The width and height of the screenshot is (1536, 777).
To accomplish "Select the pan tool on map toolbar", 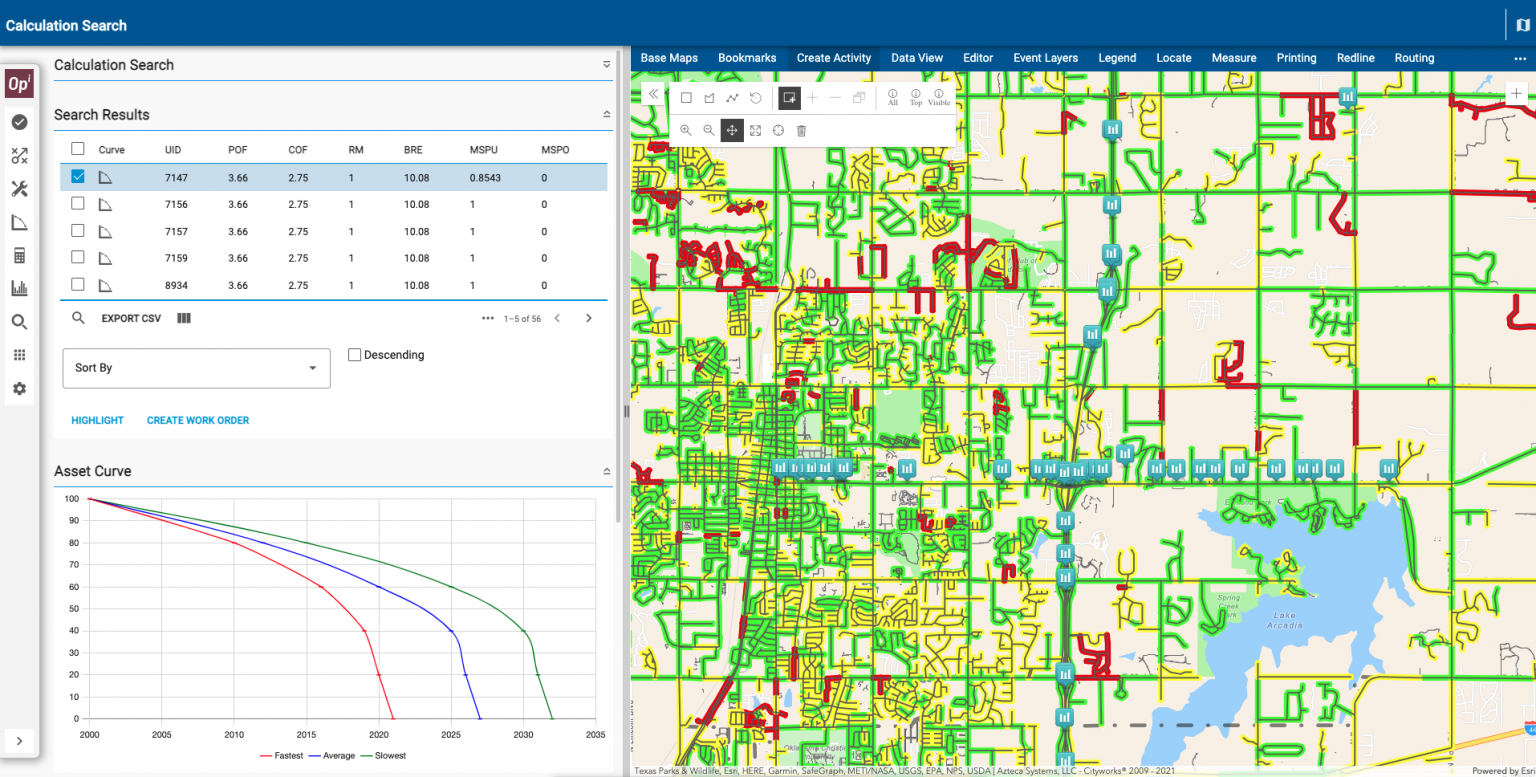I will pyautogui.click(x=732, y=130).
